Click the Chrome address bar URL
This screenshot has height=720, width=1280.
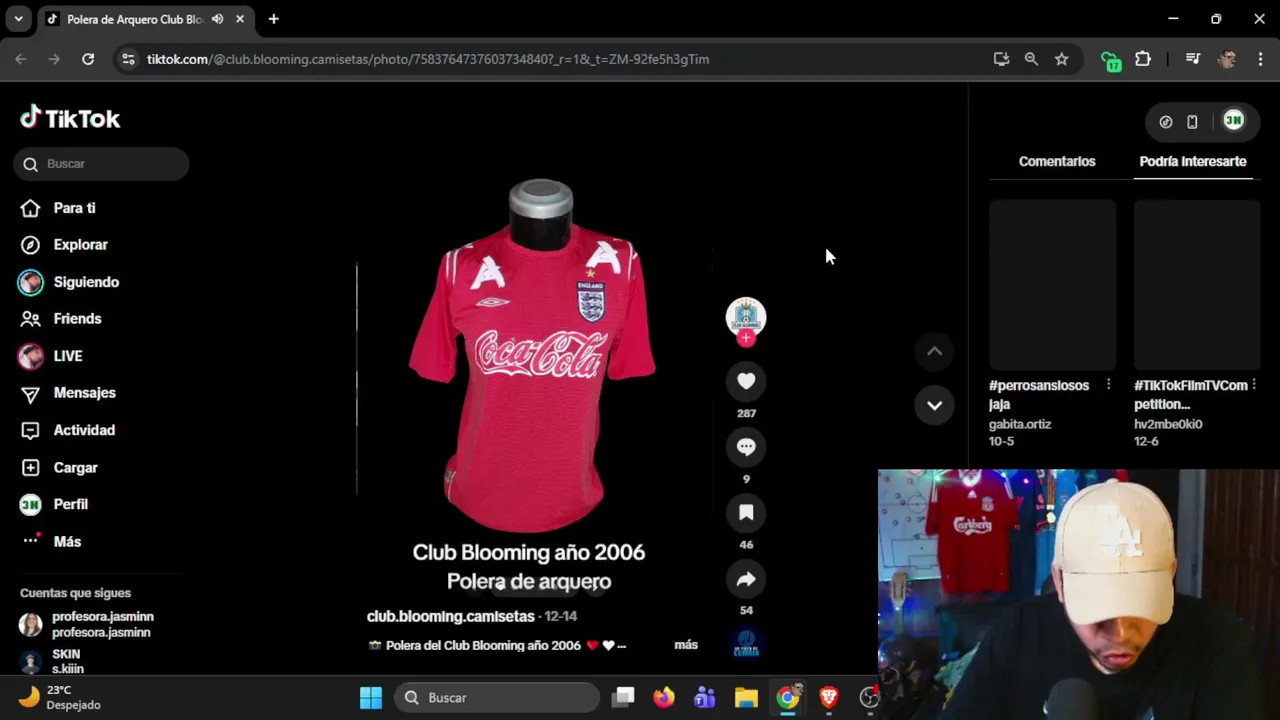tap(428, 59)
